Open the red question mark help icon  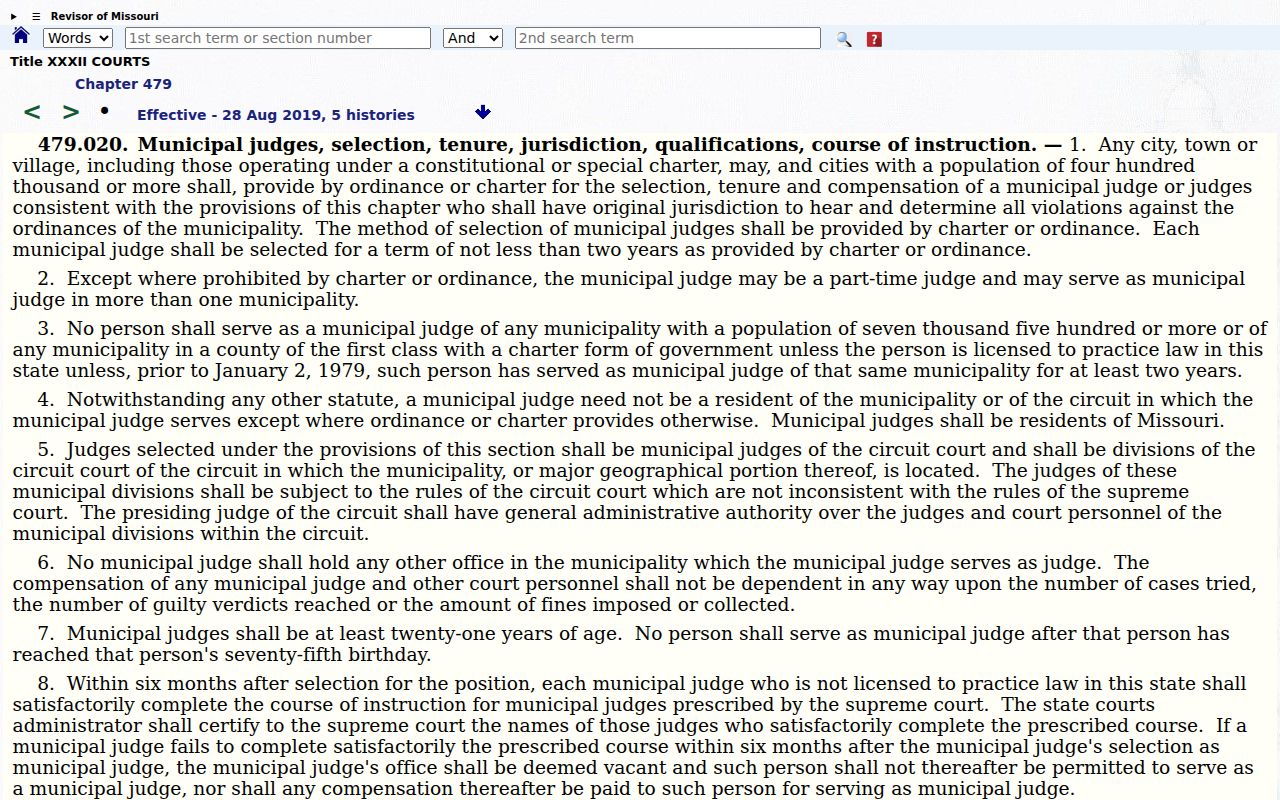click(x=874, y=39)
